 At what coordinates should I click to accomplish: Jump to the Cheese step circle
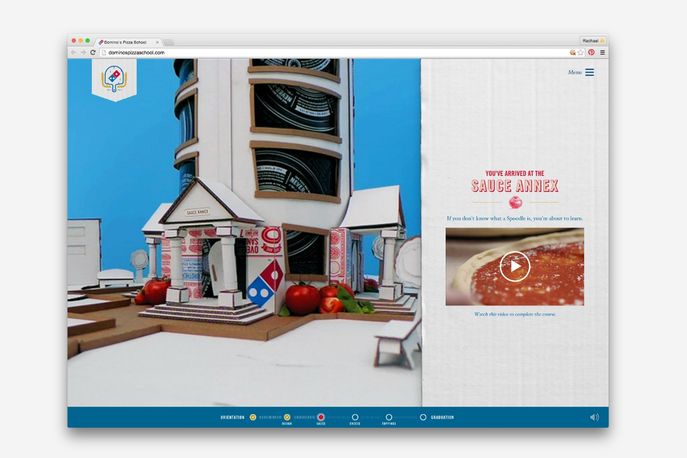click(x=355, y=417)
